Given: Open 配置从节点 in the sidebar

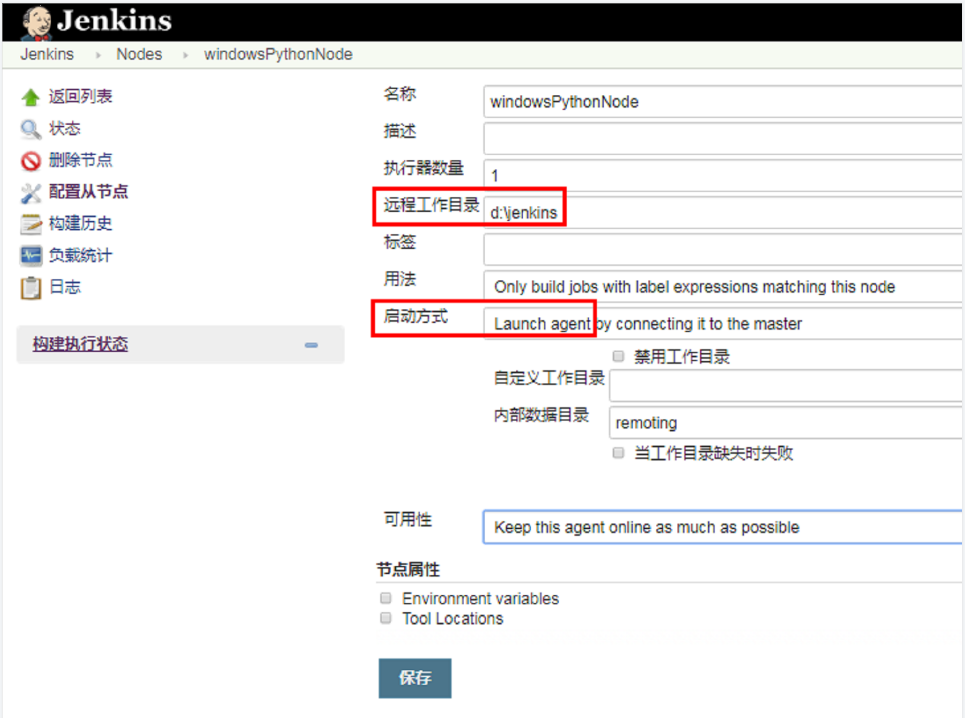Looking at the screenshot, I should (89, 192).
